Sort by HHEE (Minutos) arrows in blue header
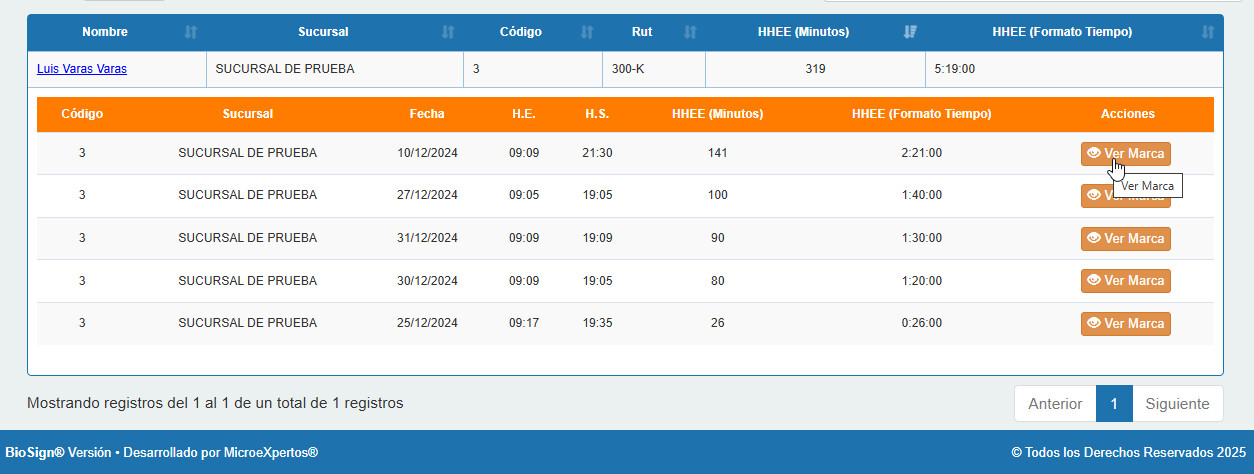 tap(910, 32)
